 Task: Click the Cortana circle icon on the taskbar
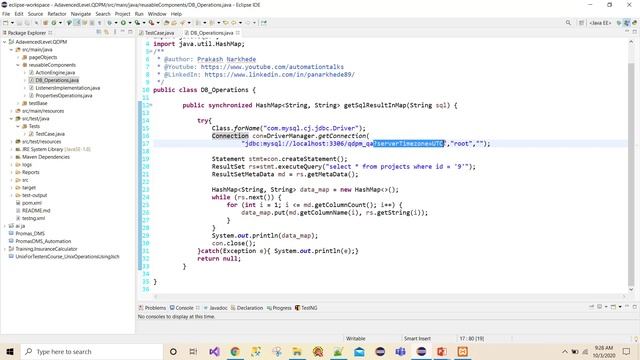click(x=173, y=351)
